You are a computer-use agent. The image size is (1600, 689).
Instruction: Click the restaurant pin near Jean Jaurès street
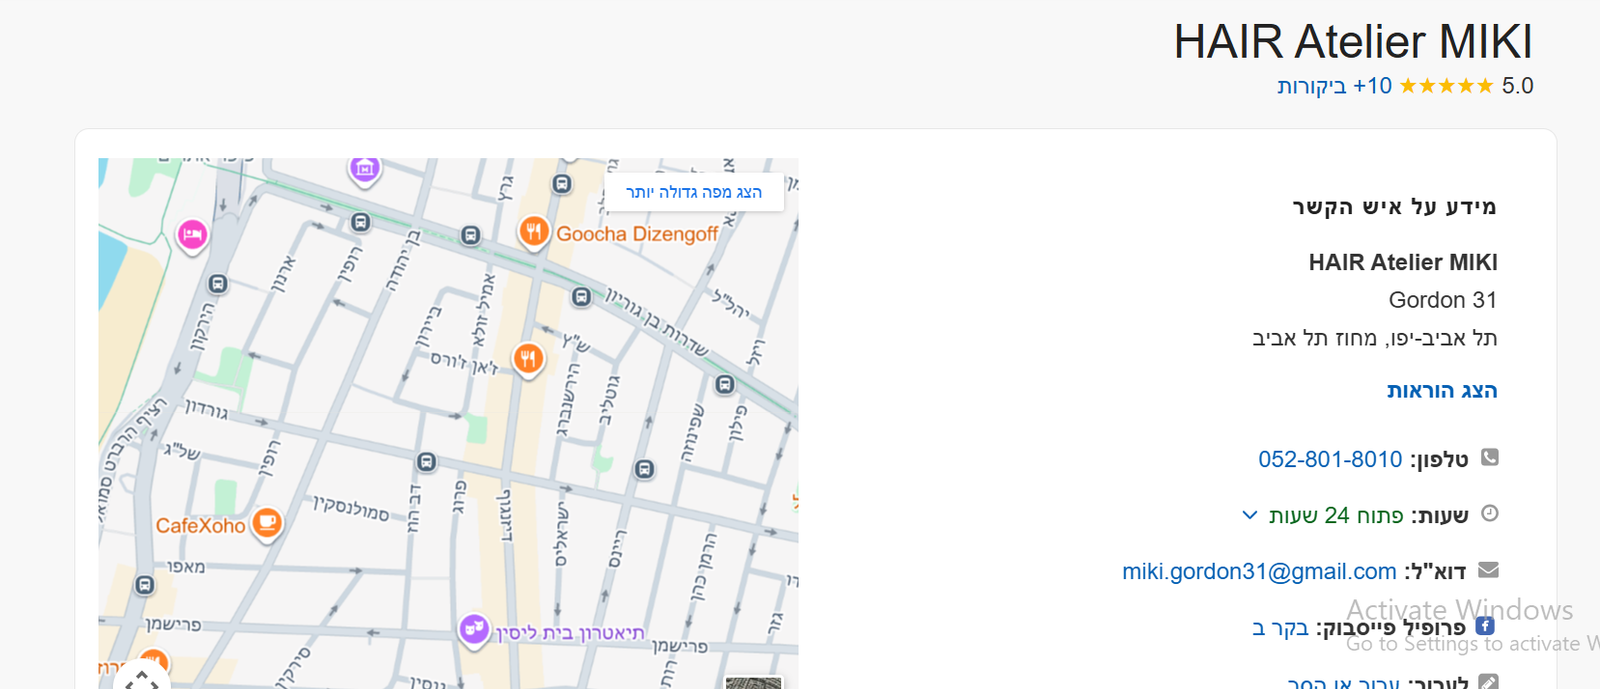pyautogui.click(x=528, y=358)
